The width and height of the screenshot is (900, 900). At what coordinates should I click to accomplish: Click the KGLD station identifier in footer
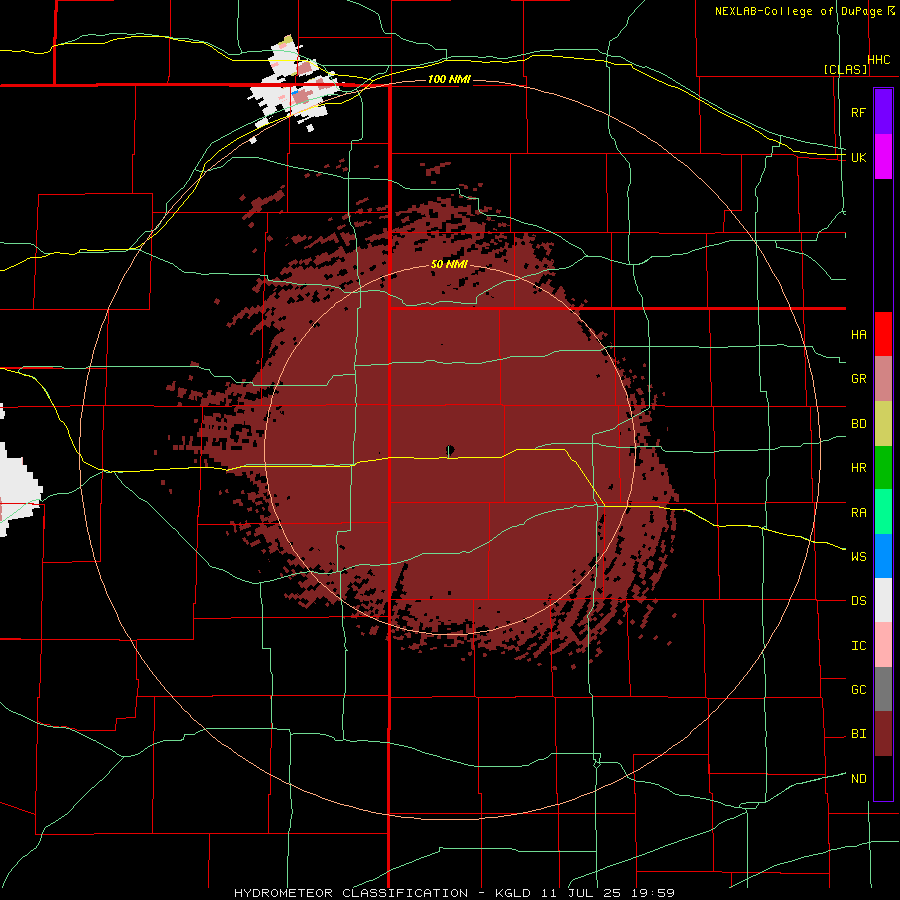515,893
